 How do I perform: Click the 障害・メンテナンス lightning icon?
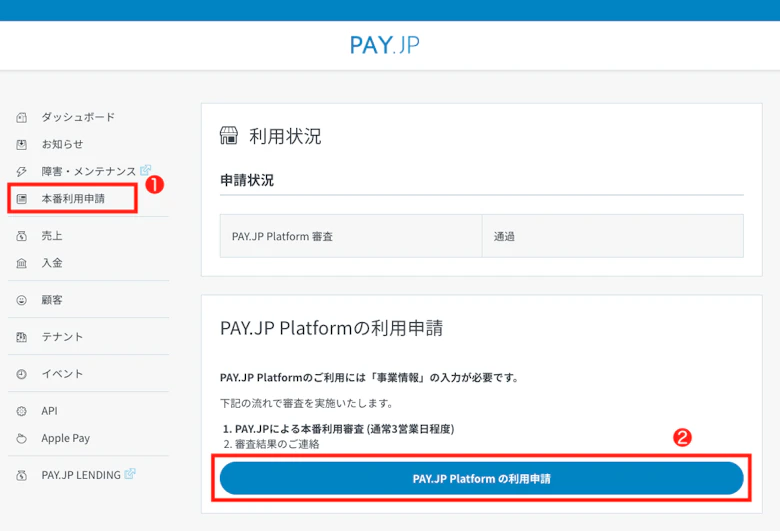[x=21, y=172]
